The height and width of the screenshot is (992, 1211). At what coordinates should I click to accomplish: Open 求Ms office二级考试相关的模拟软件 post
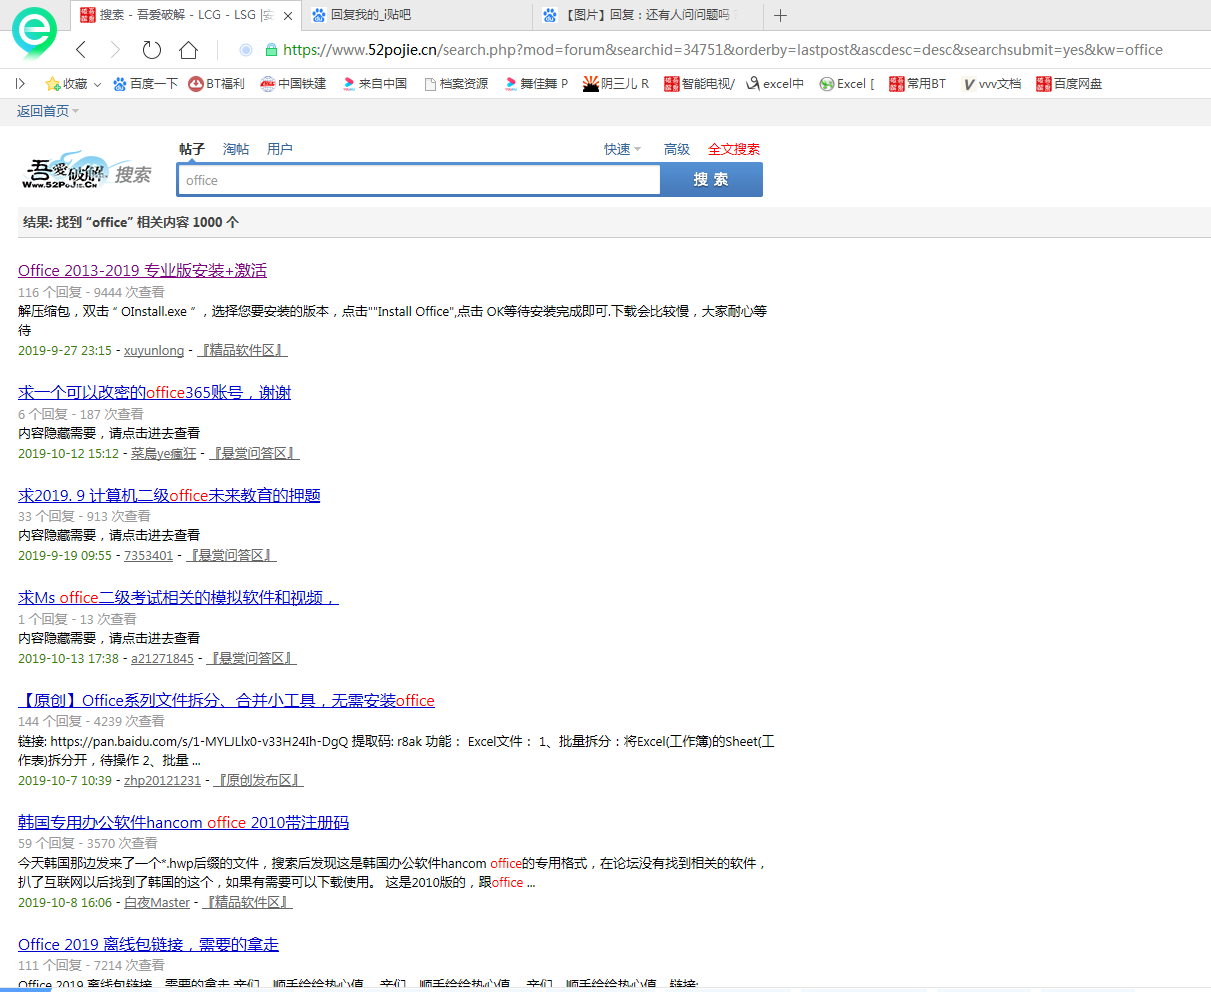[x=178, y=597]
